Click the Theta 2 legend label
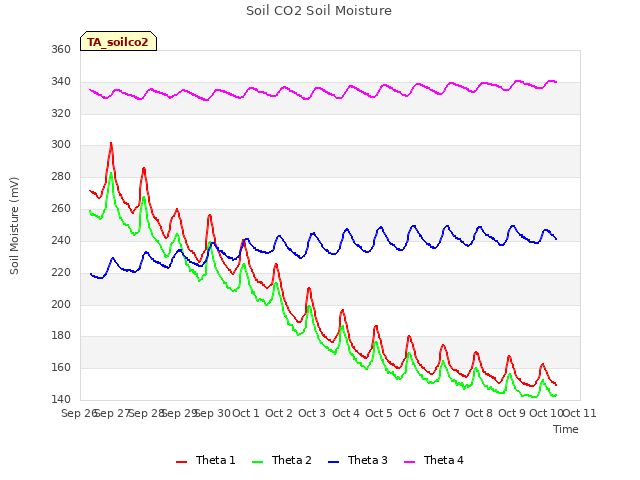640x480 pixels. (x=291, y=460)
